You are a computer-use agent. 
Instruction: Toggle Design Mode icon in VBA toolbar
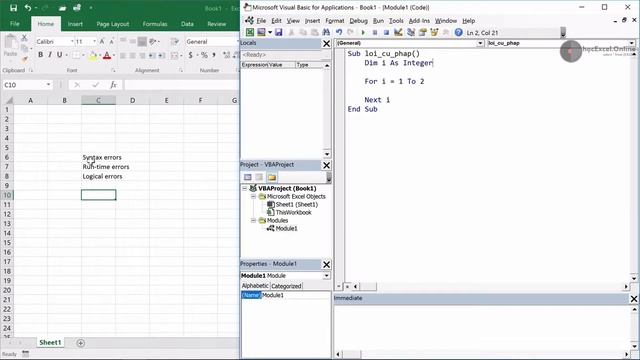coord(398,32)
